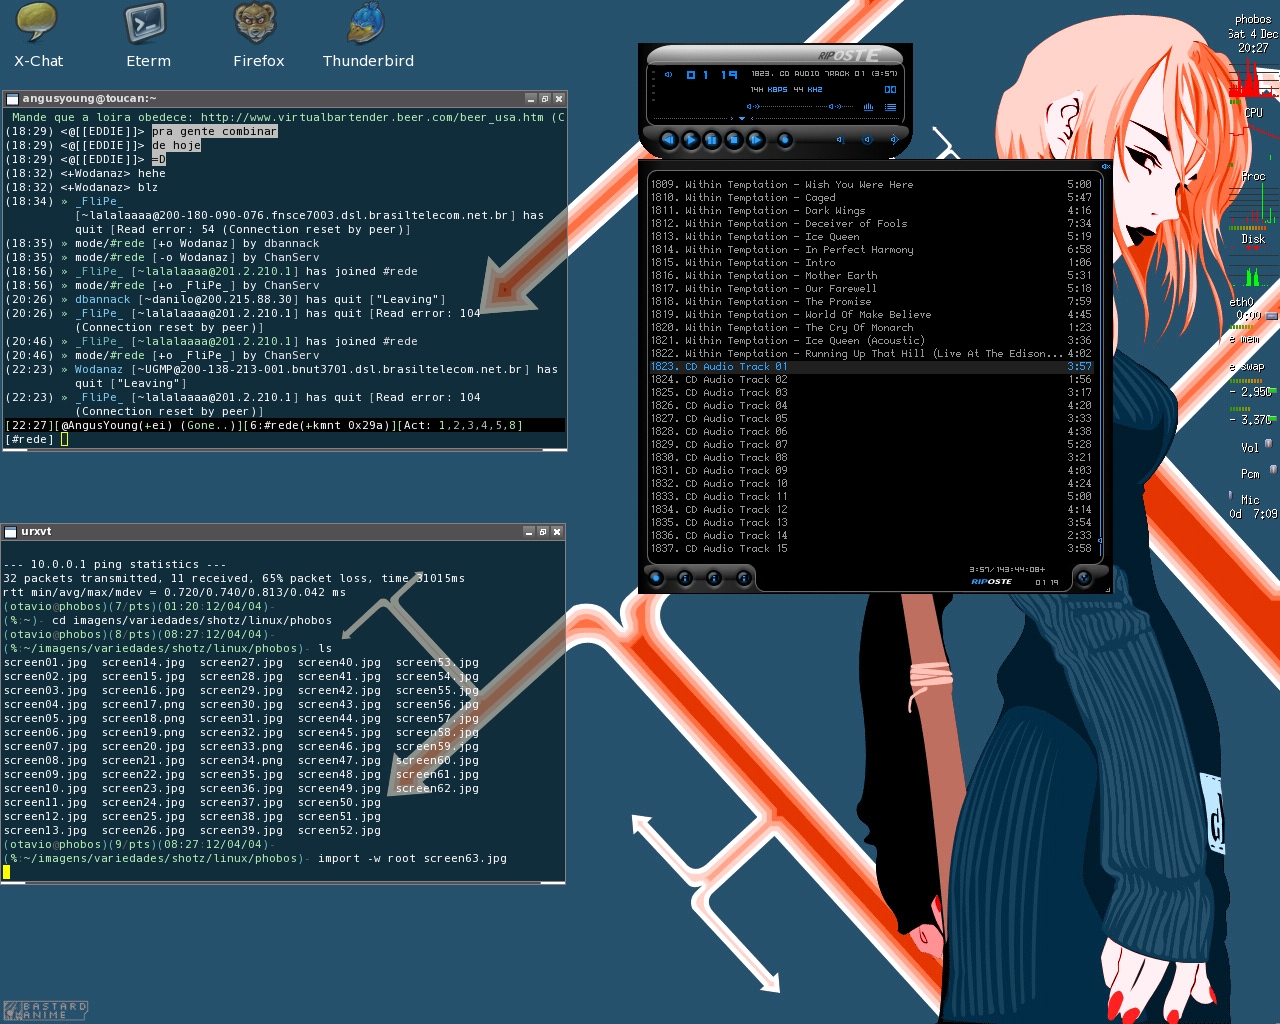The image size is (1280, 1024).
Task: Click third round button under playlist
Action: click(x=714, y=578)
